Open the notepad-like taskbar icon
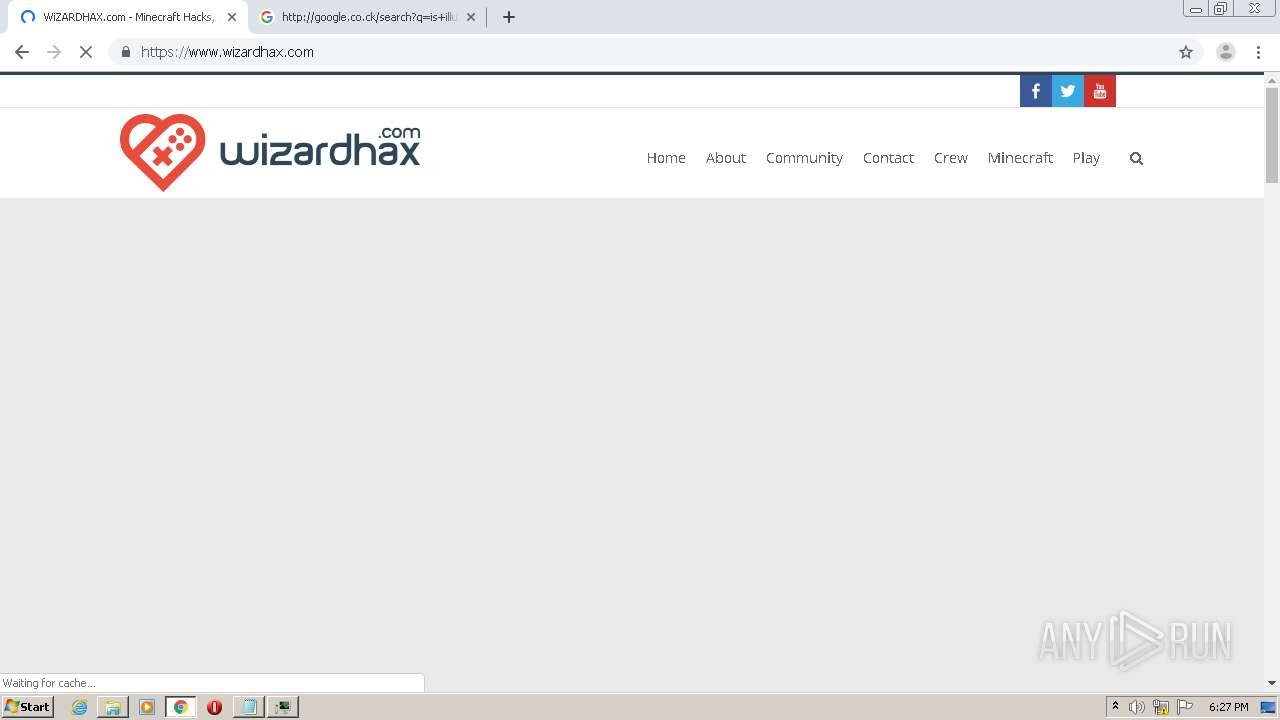This screenshot has width=1280, height=720. click(x=249, y=707)
